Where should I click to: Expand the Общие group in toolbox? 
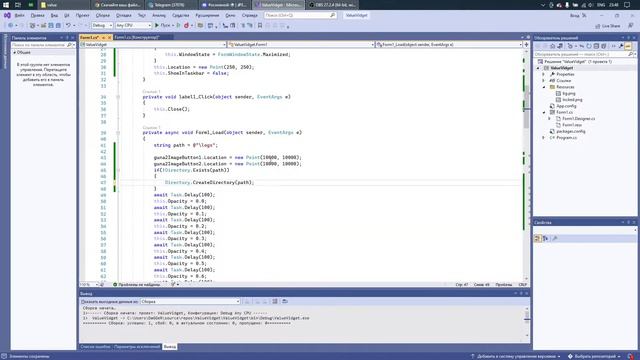tap(15, 53)
